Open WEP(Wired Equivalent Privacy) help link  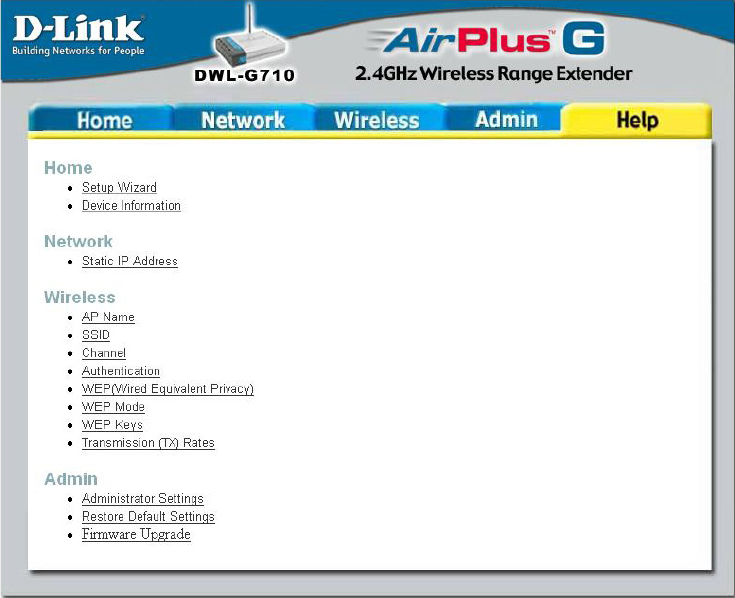click(x=168, y=389)
